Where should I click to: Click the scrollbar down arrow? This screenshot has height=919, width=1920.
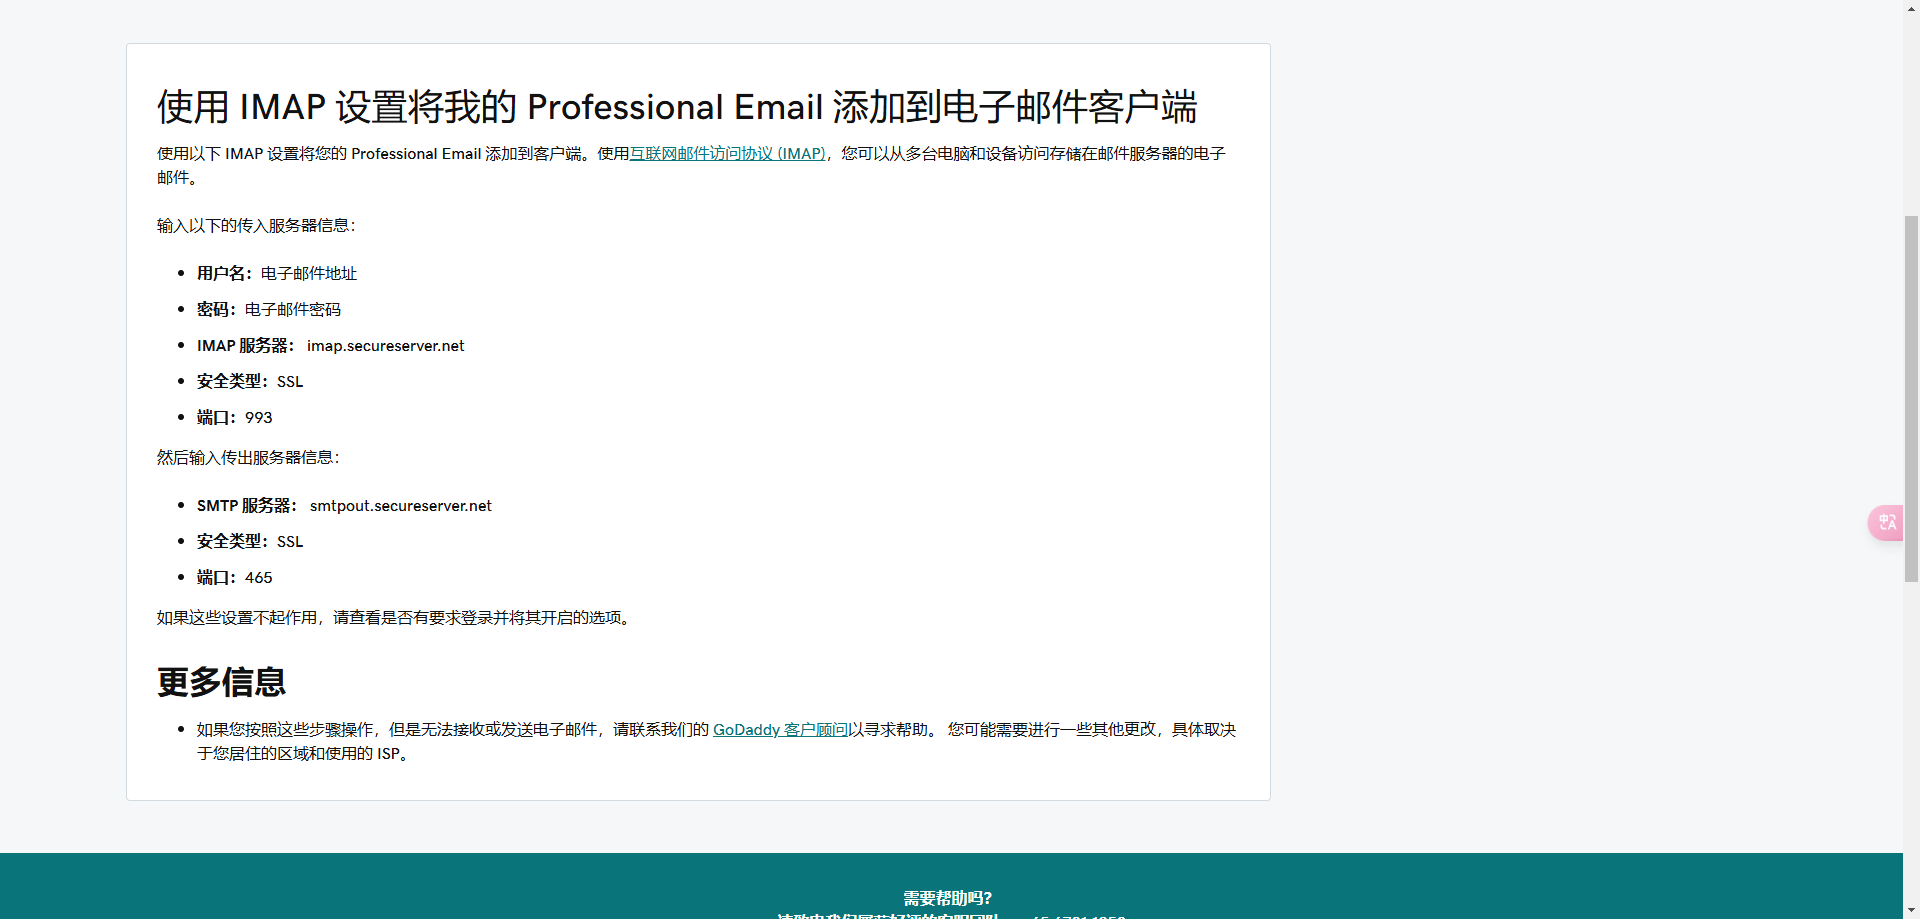coord(1911,910)
